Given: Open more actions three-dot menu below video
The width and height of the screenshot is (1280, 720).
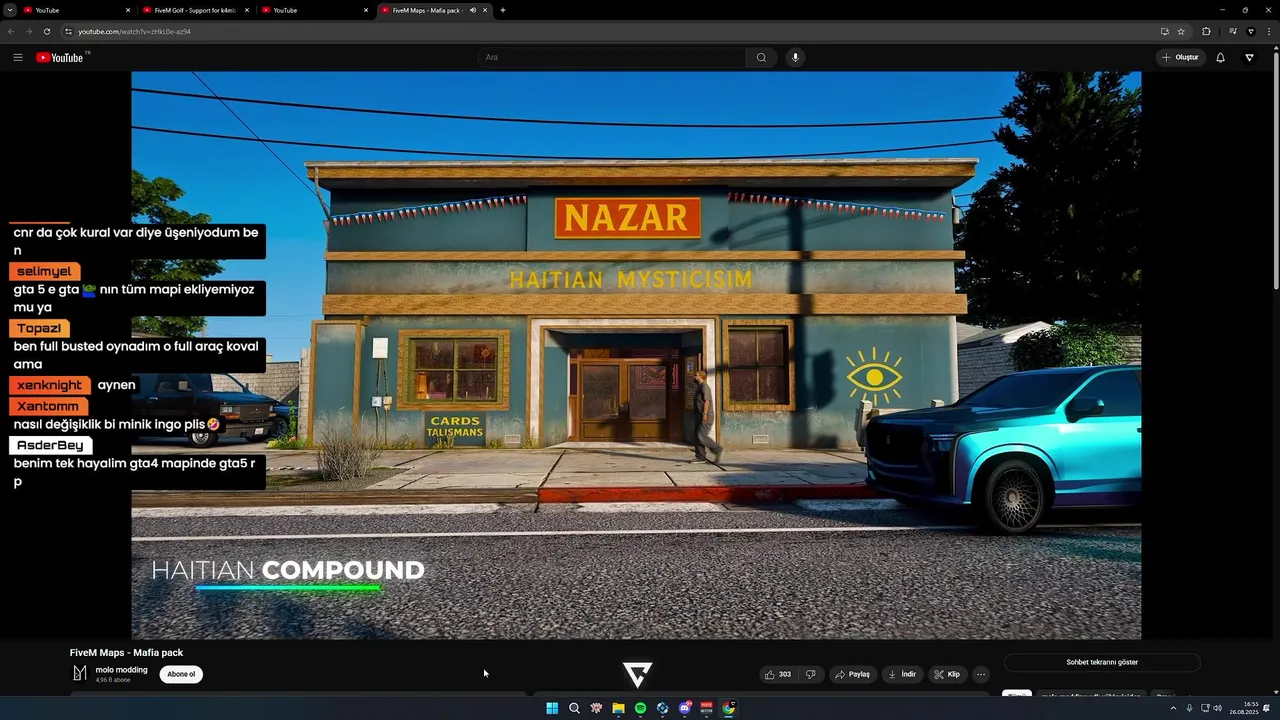Looking at the screenshot, I should point(981,674).
